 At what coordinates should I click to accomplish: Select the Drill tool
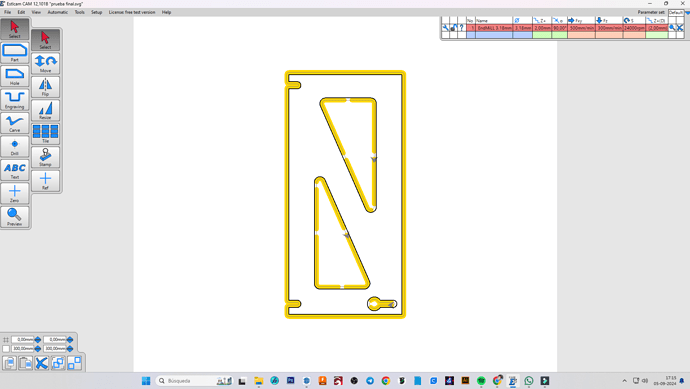click(15, 147)
